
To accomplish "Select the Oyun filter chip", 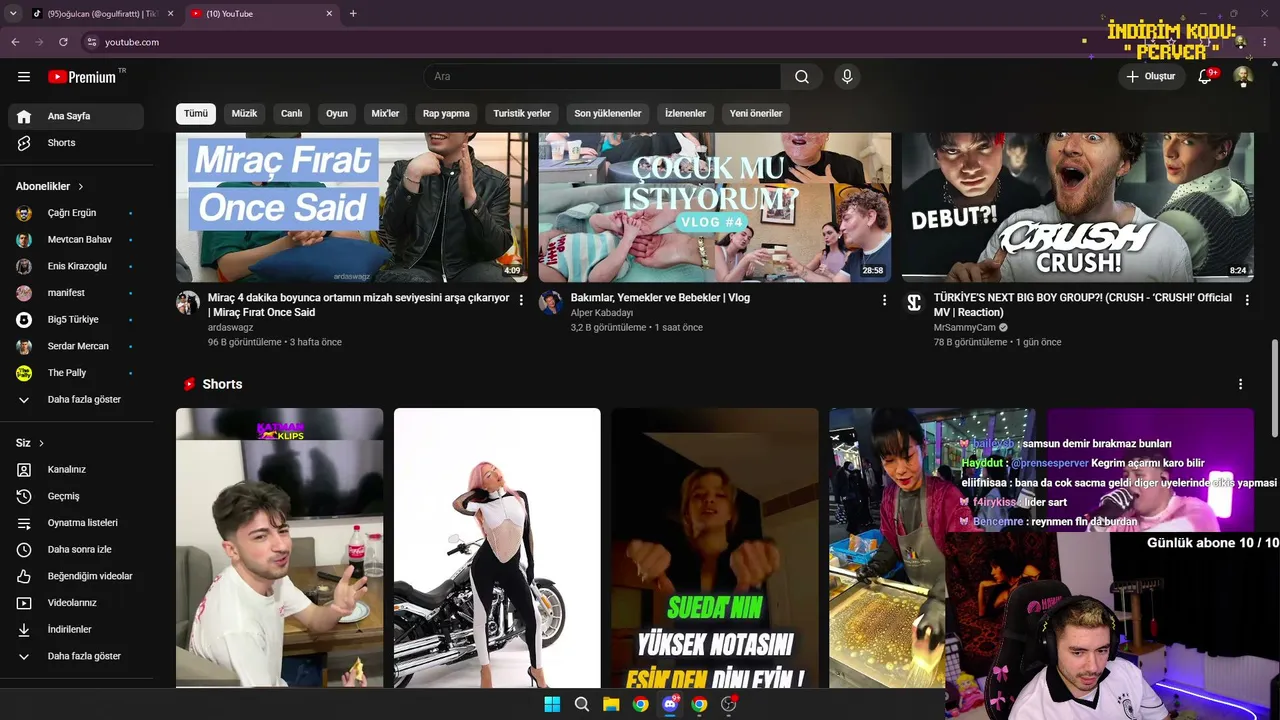I will click(x=337, y=113).
